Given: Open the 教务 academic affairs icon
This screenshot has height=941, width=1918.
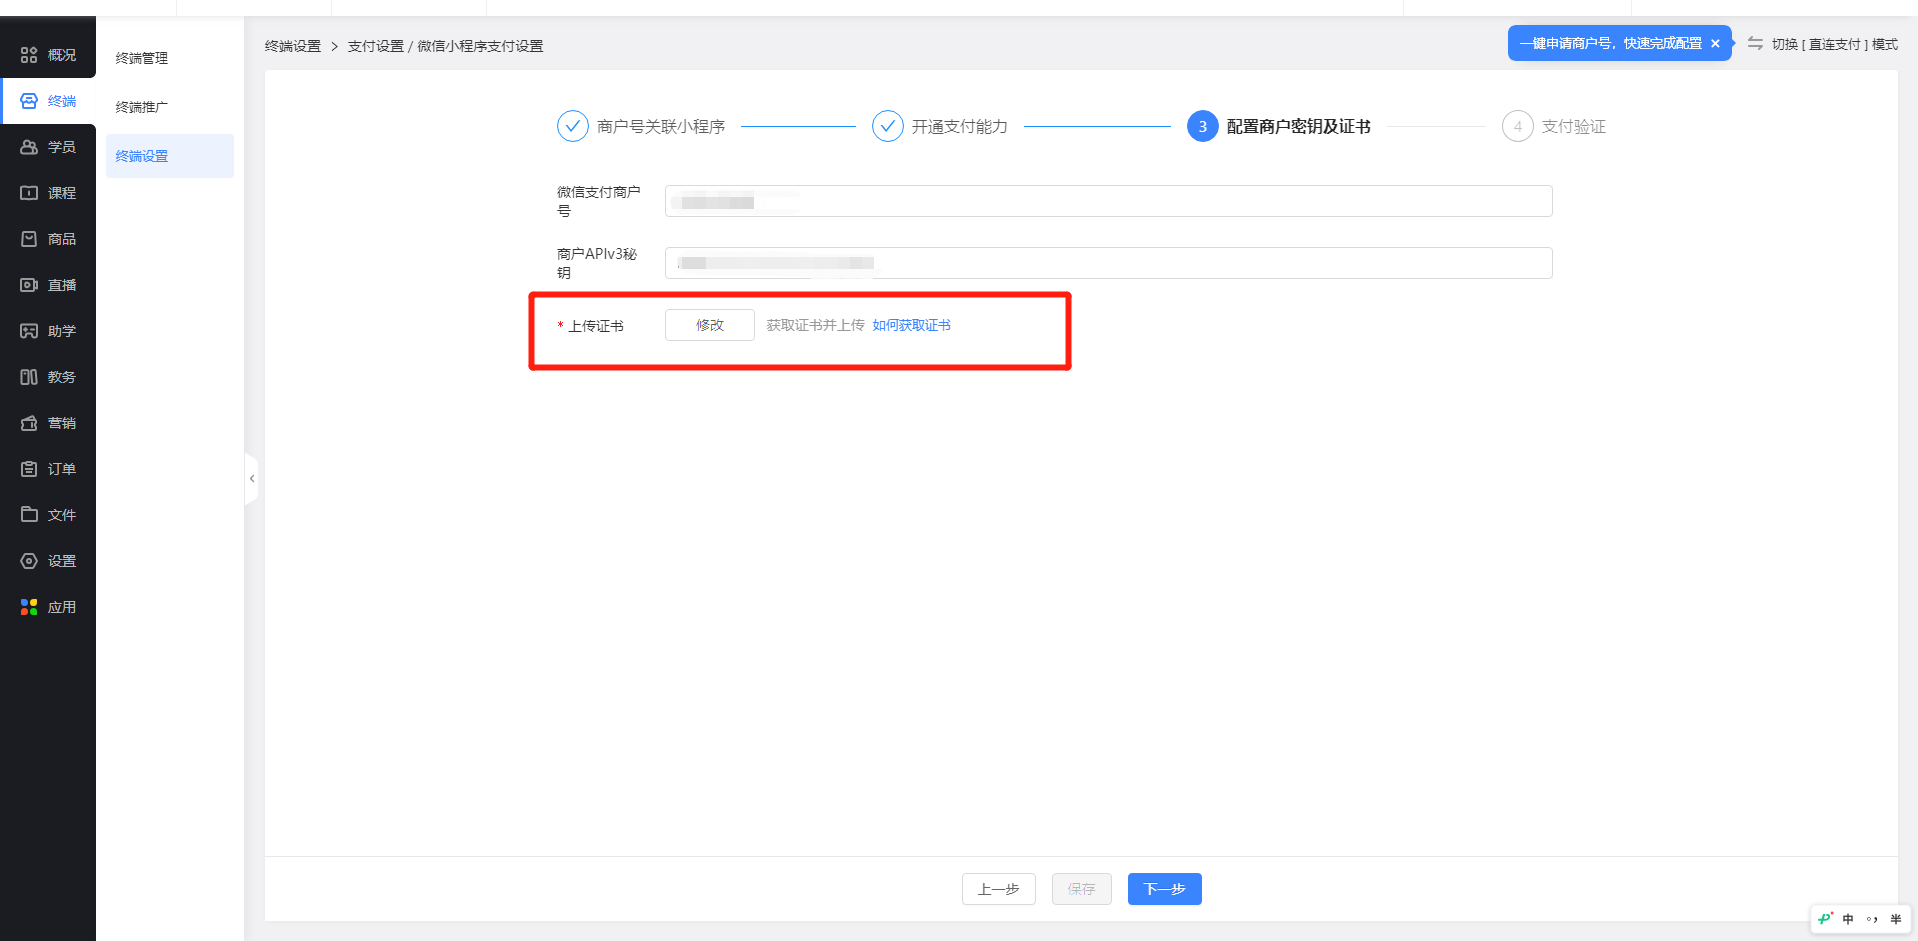Looking at the screenshot, I should 29,377.
